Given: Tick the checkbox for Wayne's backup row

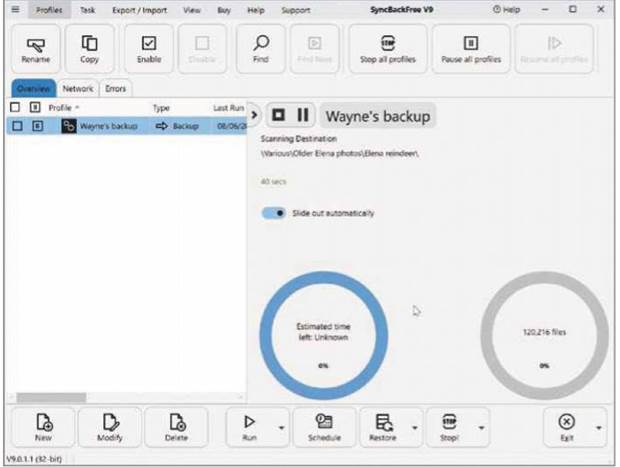Looking at the screenshot, I should [x=17, y=126].
